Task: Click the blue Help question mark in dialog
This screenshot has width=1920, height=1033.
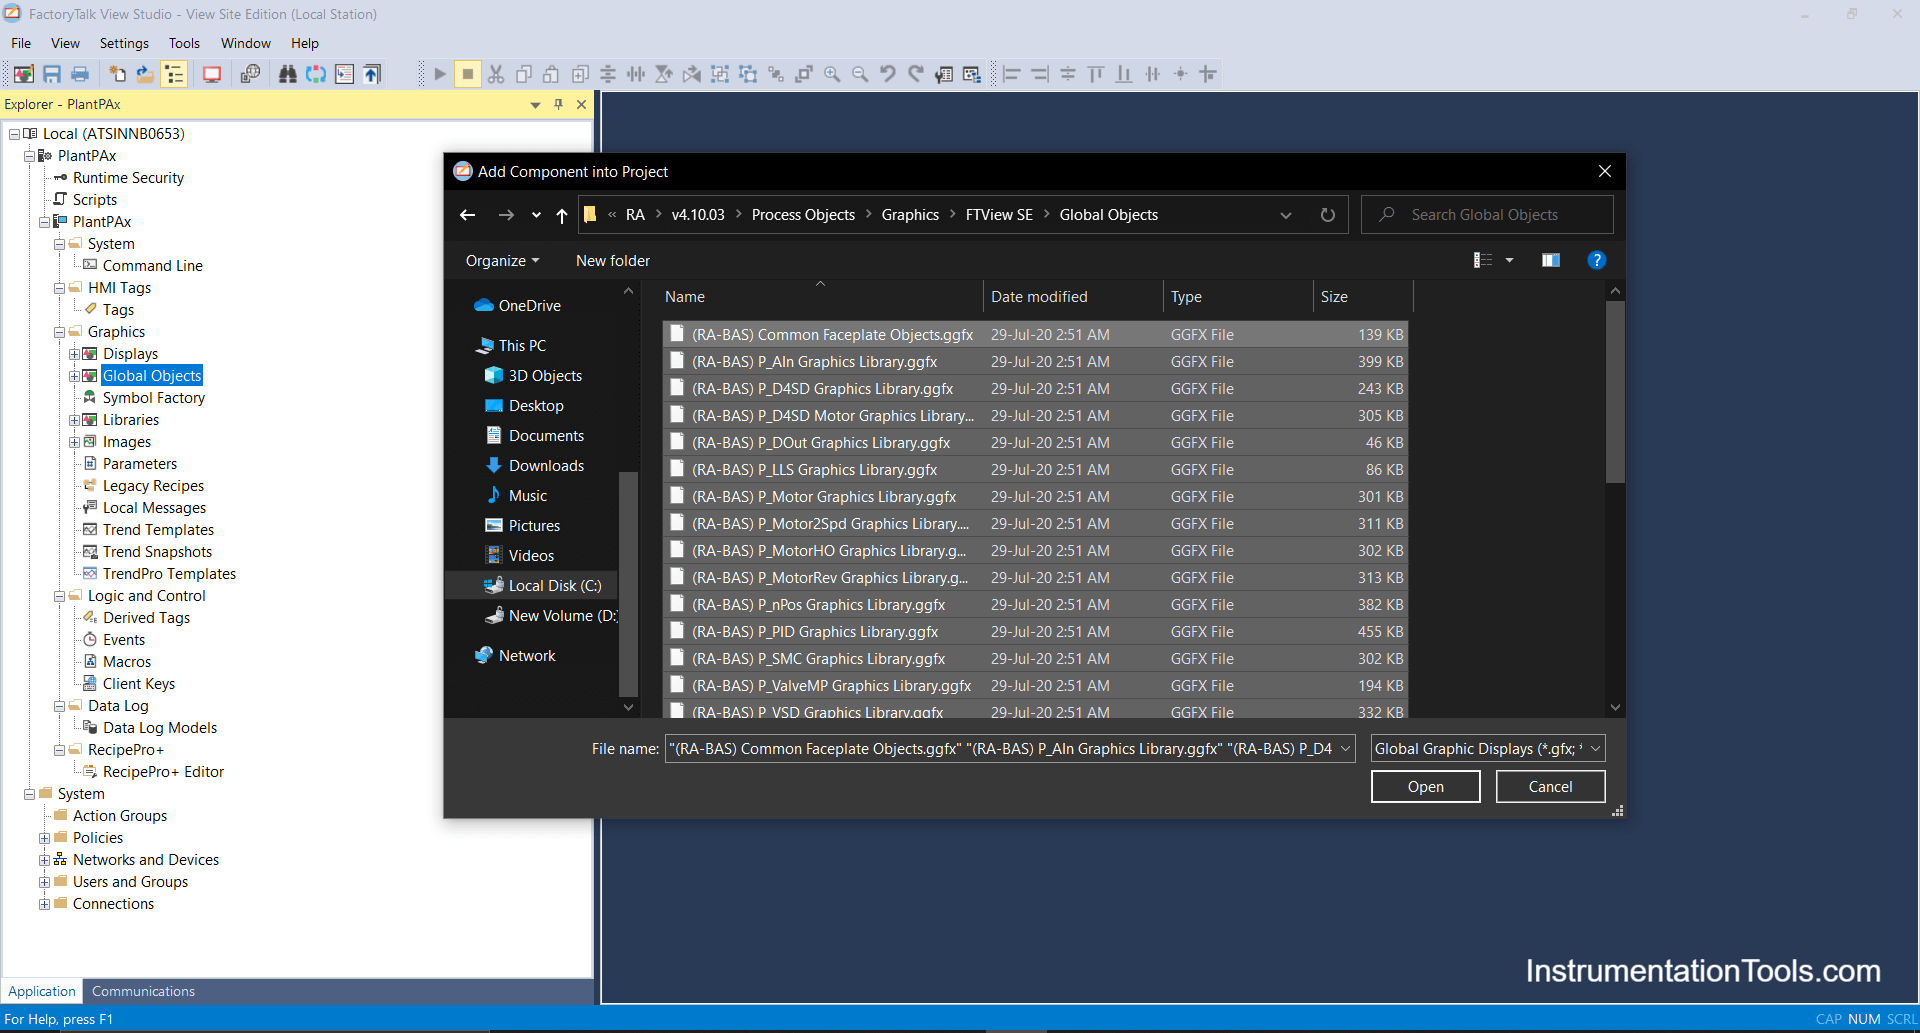Action: tap(1597, 260)
